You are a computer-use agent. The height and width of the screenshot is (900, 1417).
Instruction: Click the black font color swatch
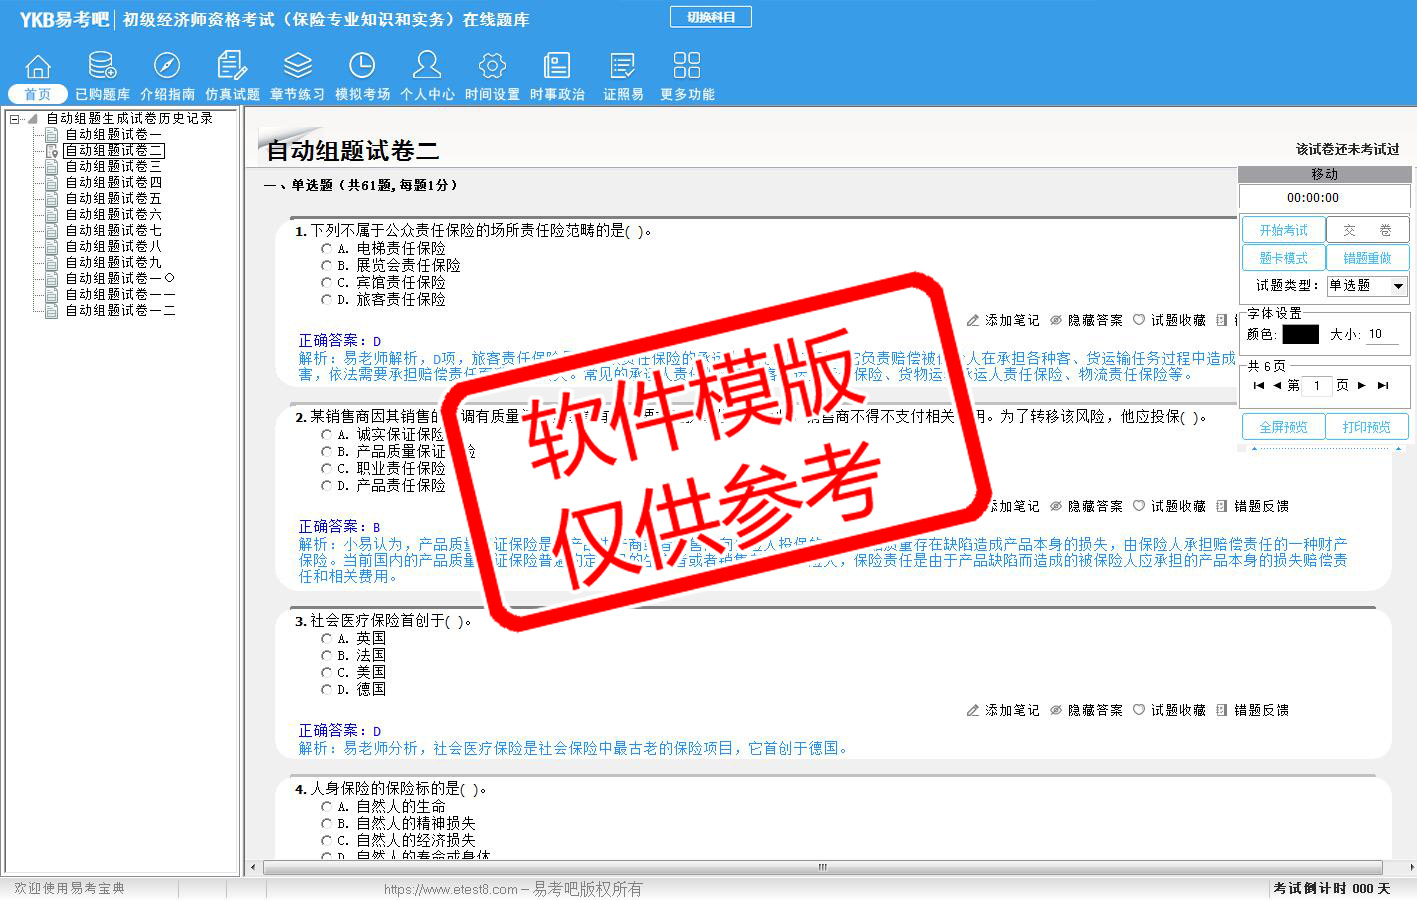pyautogui.click(x=1300, y=335)
